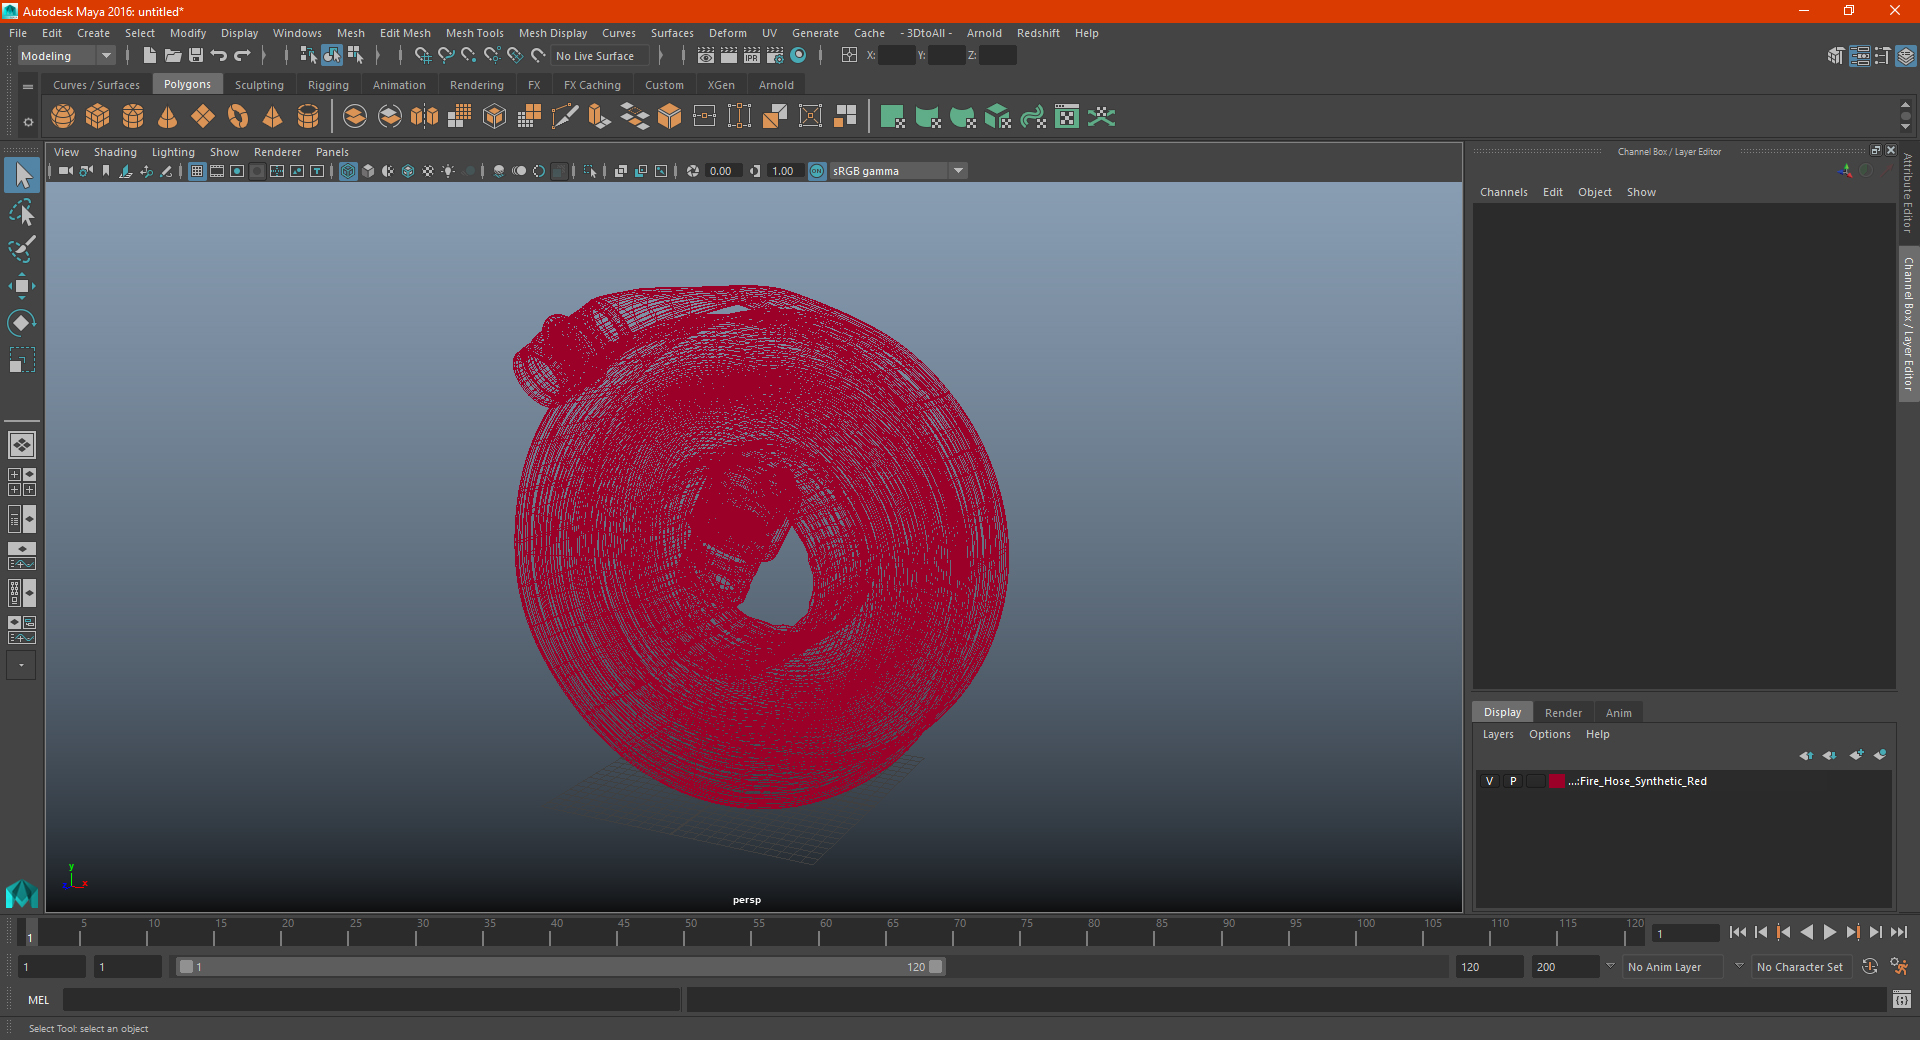Create a polygon pipe from the shelf
The image size is (1920, 1040).
point(308,117)
